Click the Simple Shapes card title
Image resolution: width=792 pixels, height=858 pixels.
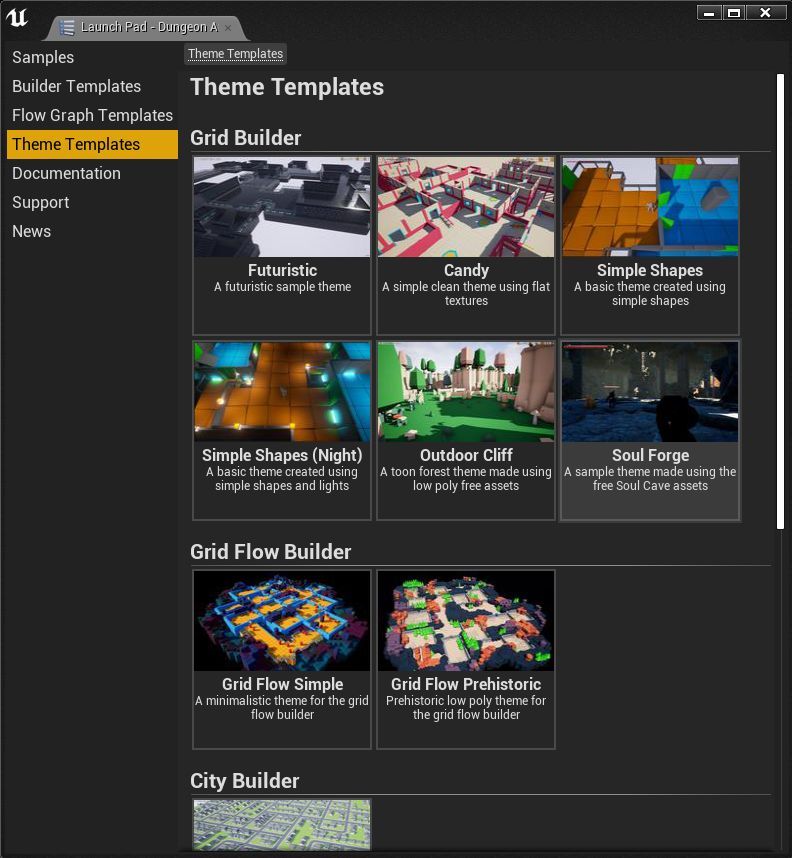650,270
